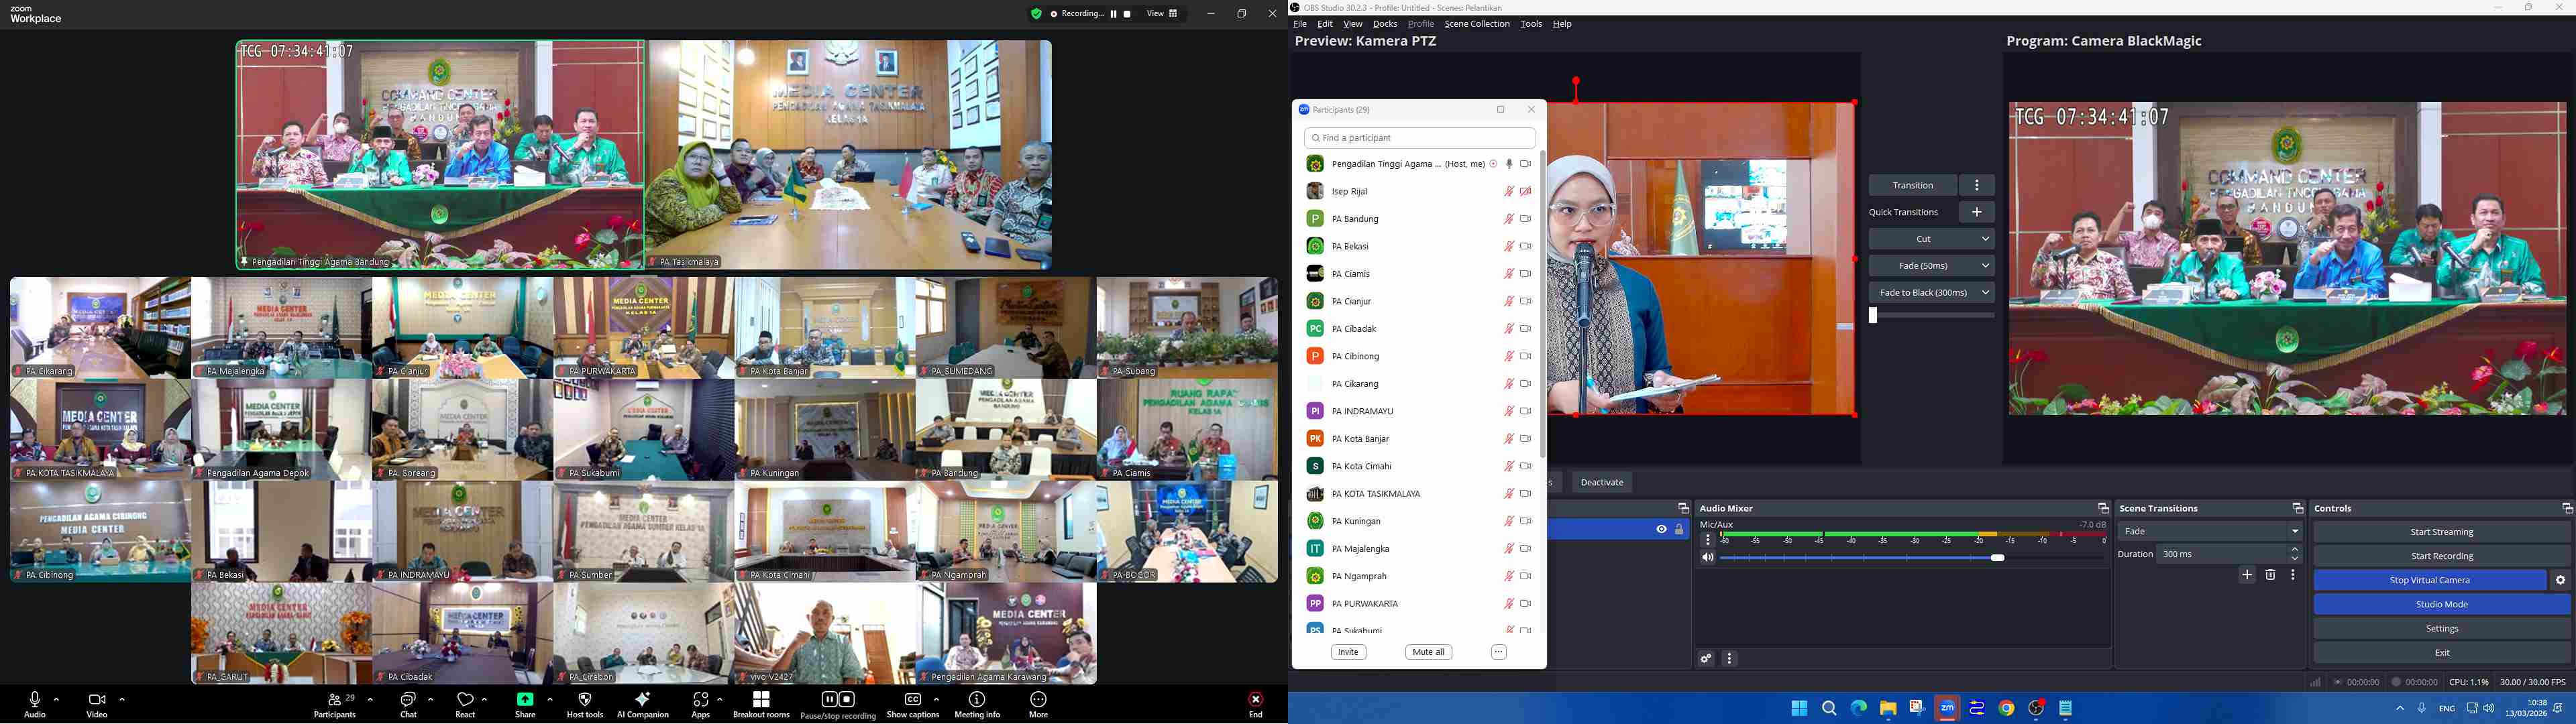Image resolution: width=2576 pixels, height=724 pixels.
Task: Expand Fade scene transition dropdown
Action: coord(2294,532)
